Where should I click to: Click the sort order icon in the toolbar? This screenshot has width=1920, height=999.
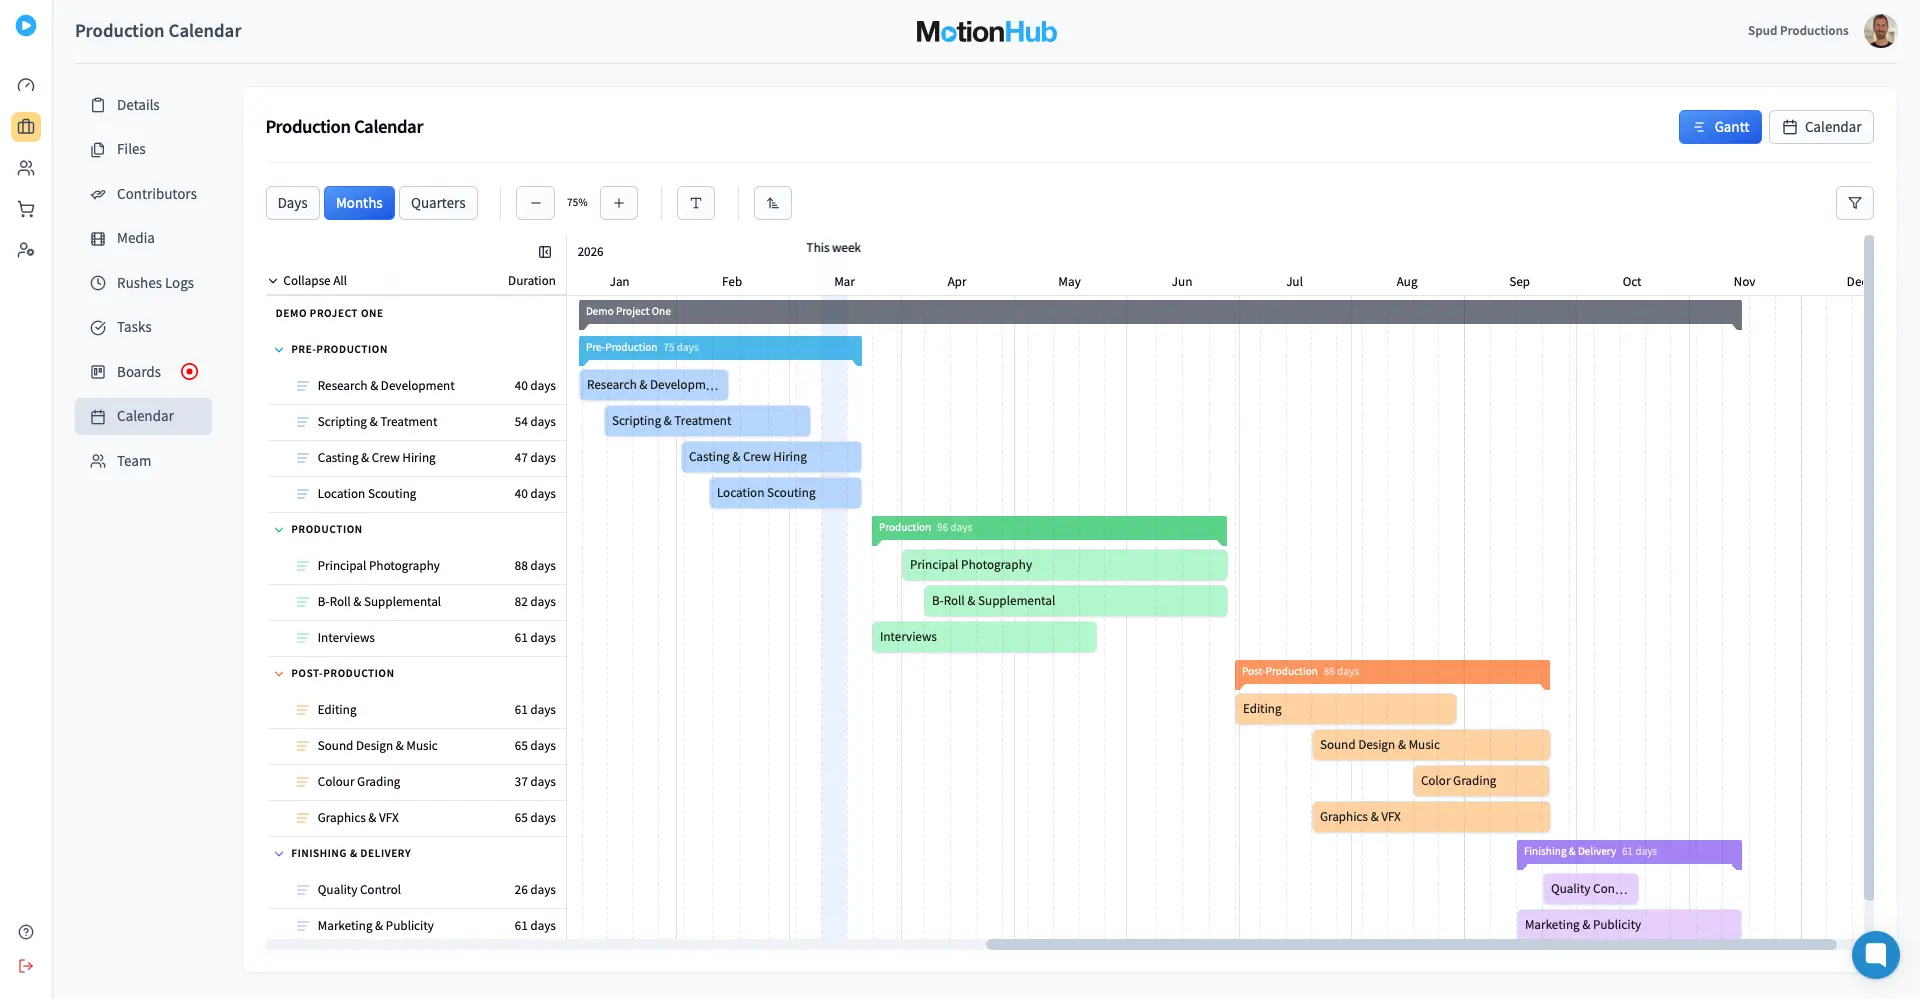click(x=772, y=202)
